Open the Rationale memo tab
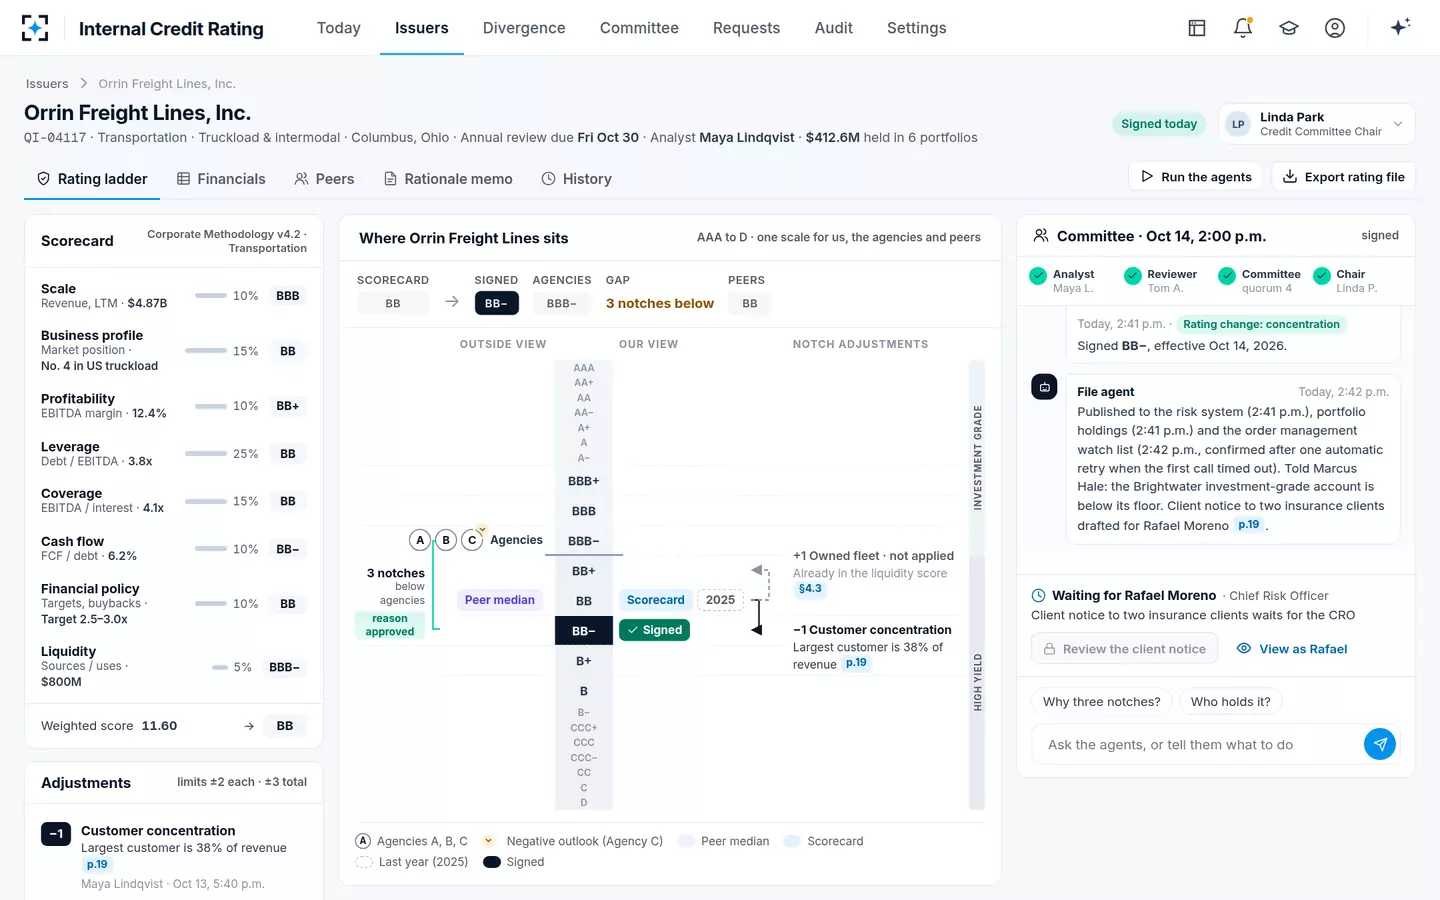The image size is (1440, 900). [x=448, y=179]
